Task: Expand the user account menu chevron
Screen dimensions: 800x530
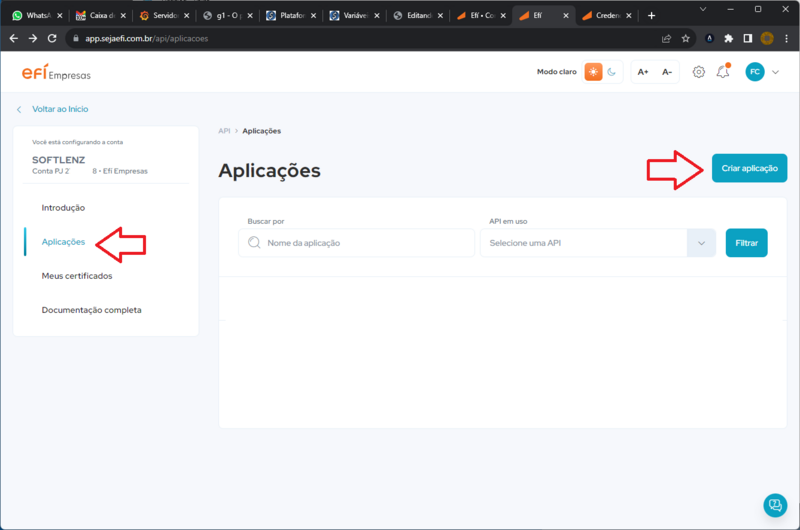Action: (x=776, y=72)
